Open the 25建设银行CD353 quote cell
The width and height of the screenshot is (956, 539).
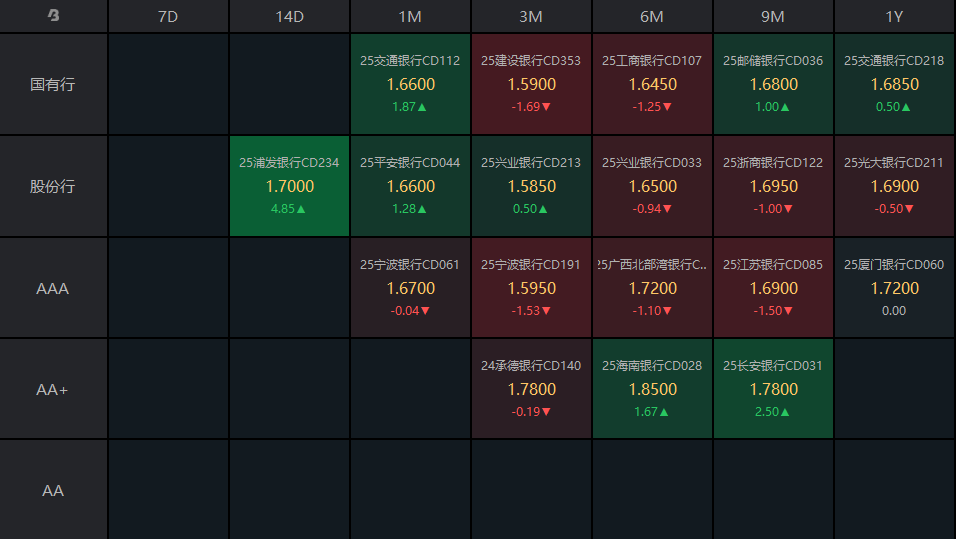tap(531, 84)
